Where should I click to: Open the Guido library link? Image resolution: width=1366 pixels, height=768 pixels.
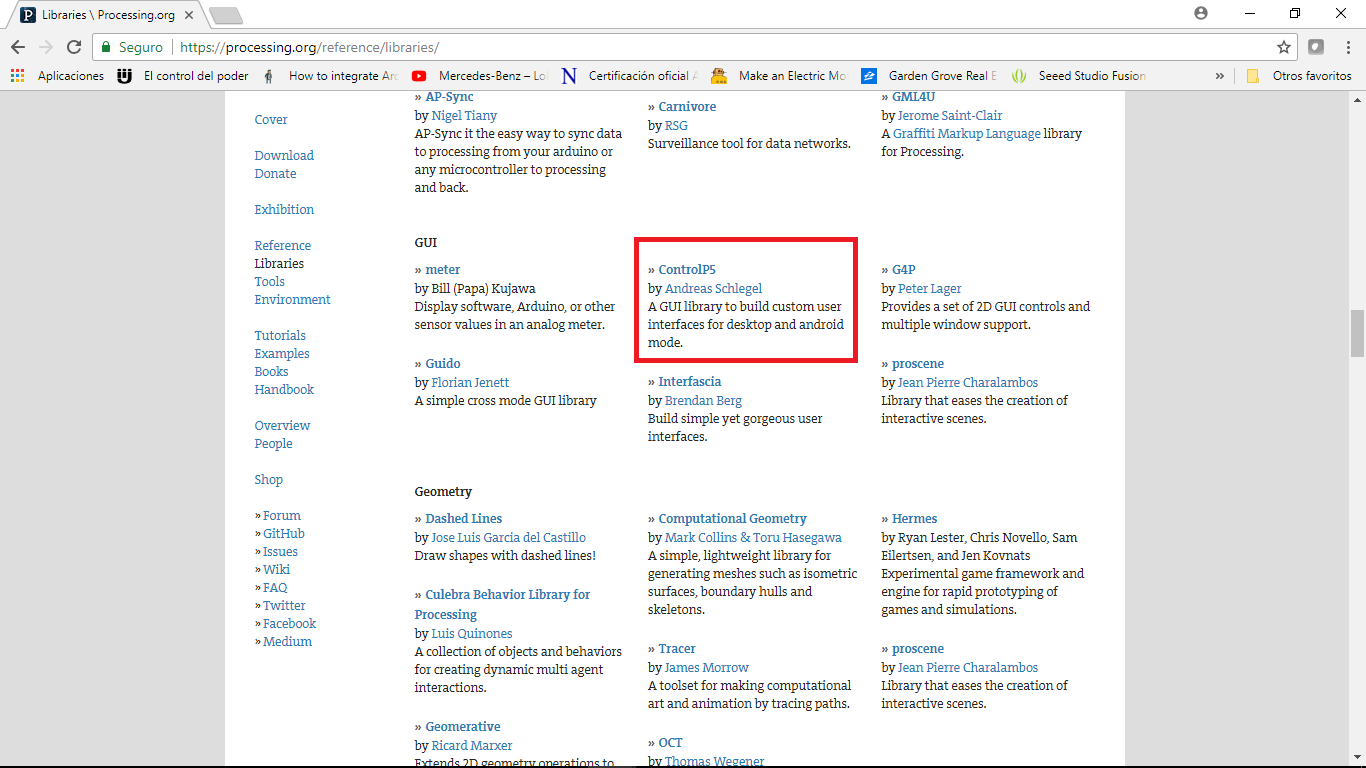(443, 364)
